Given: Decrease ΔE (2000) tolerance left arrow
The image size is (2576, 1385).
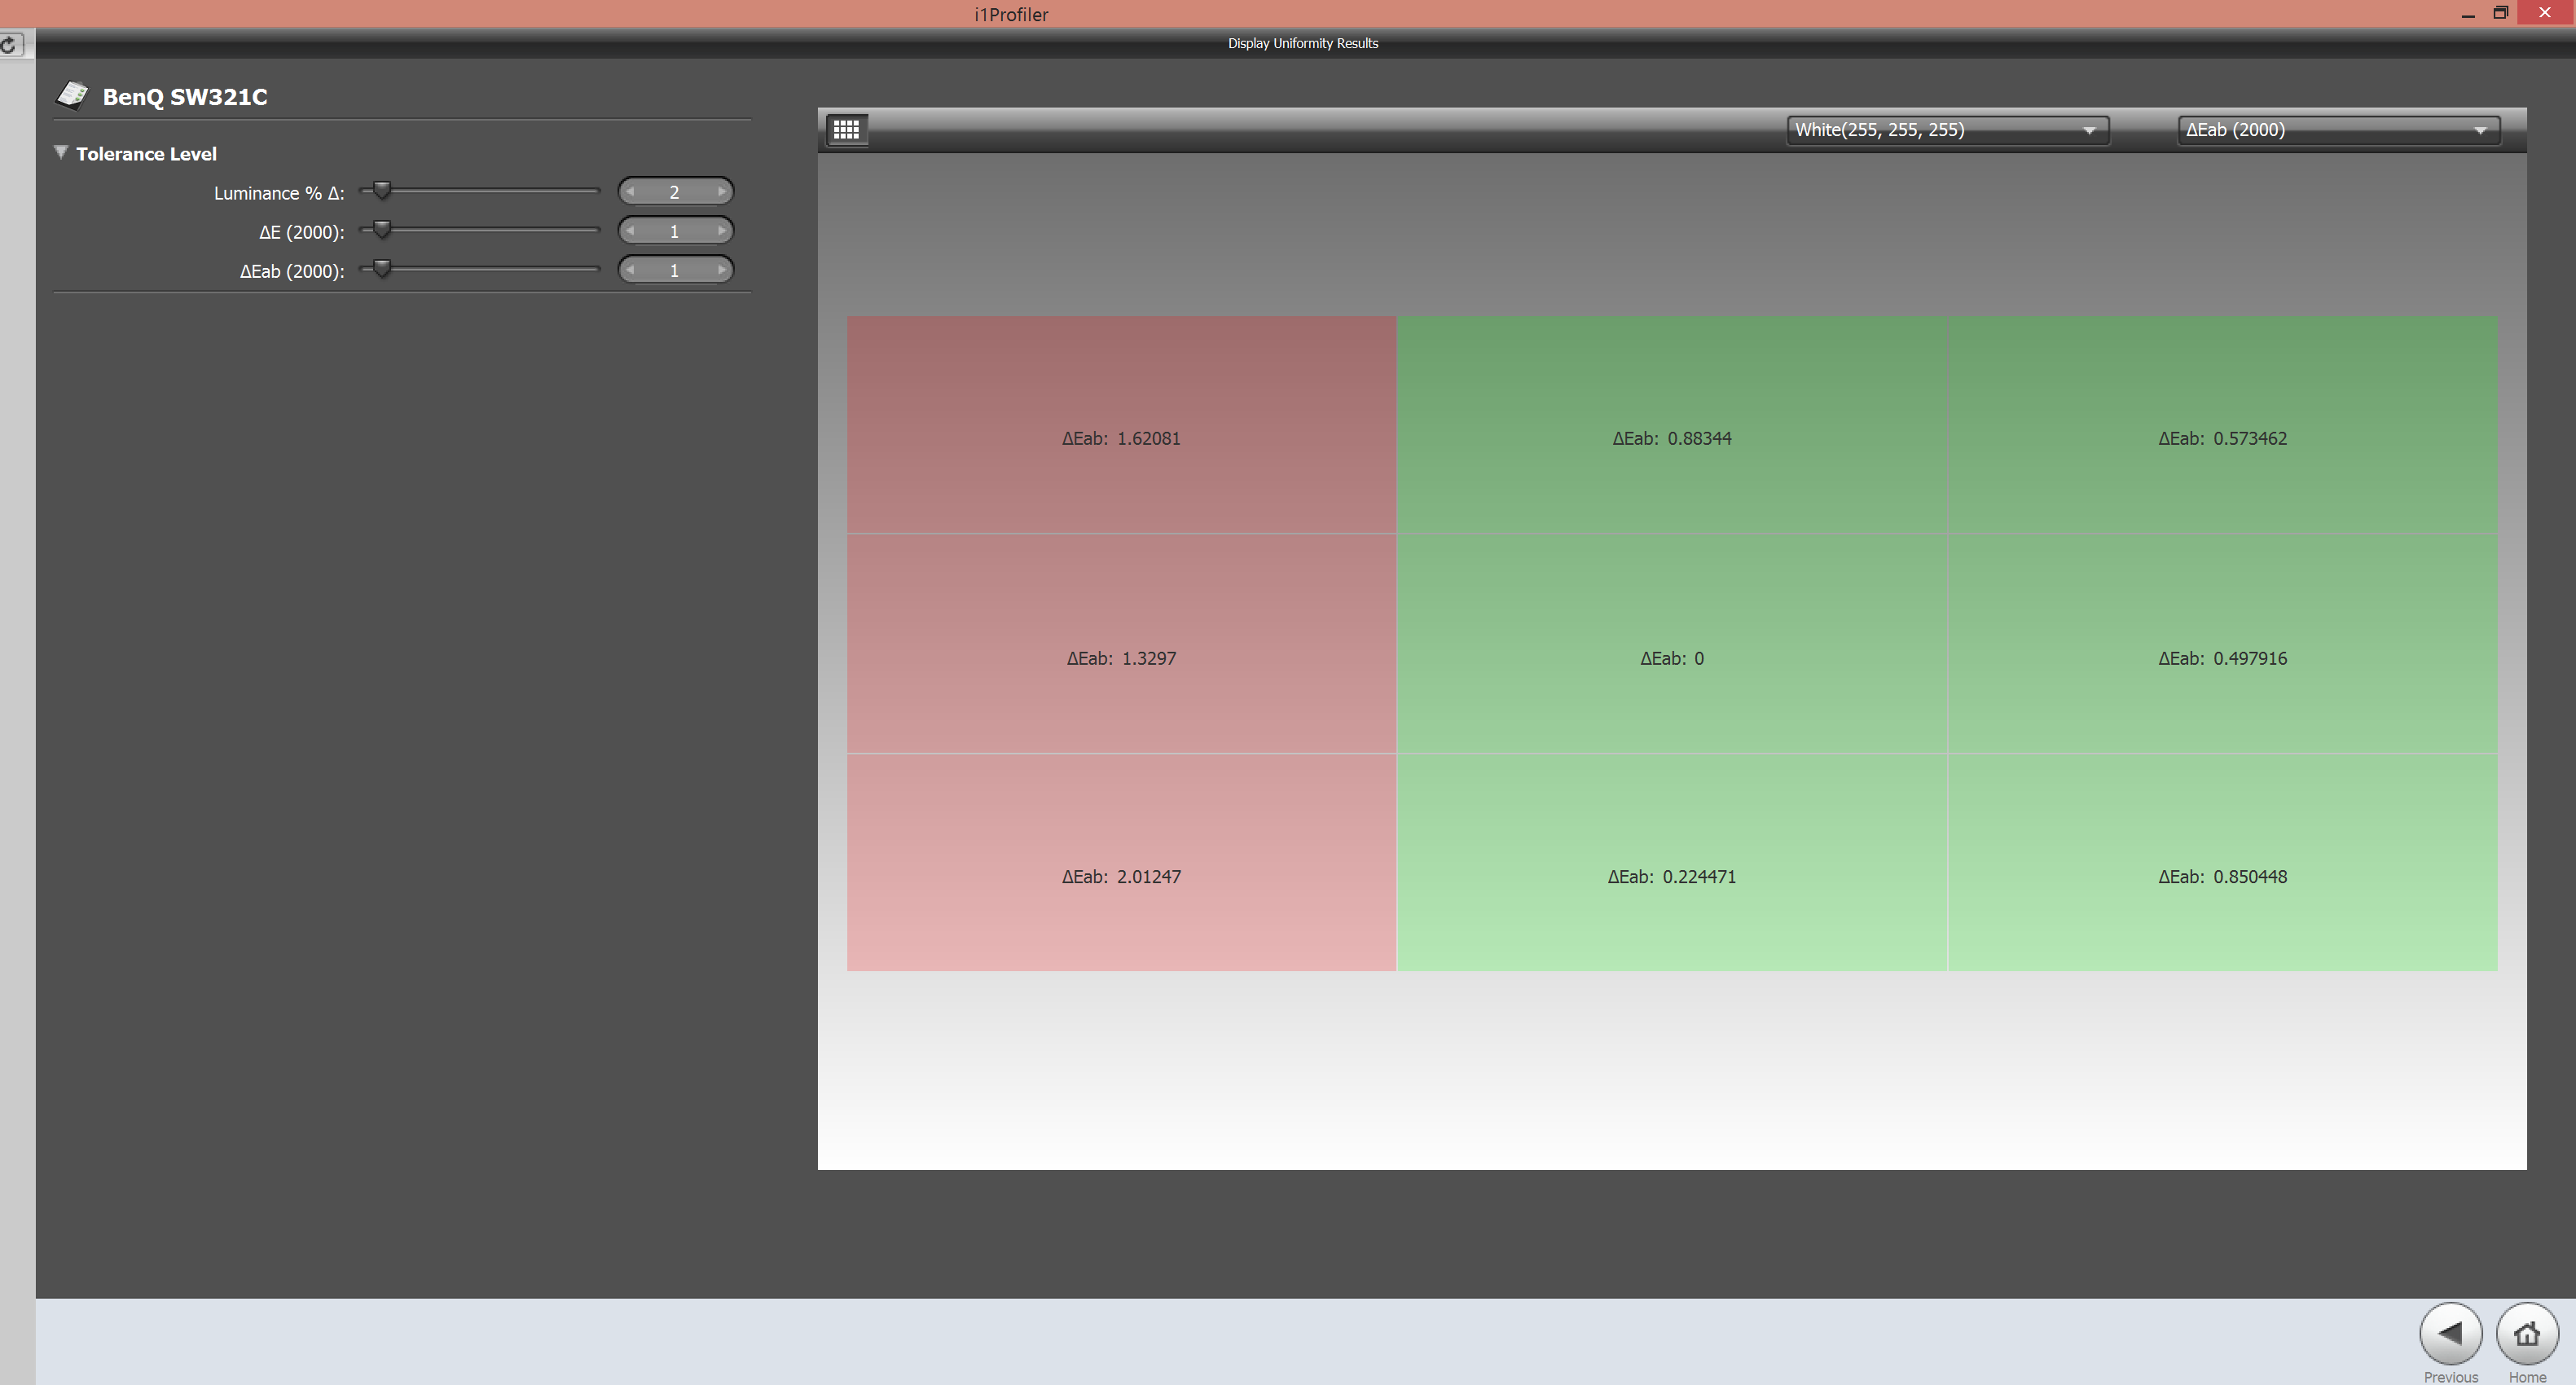Looking at the screenshot, I should (630, 231).
